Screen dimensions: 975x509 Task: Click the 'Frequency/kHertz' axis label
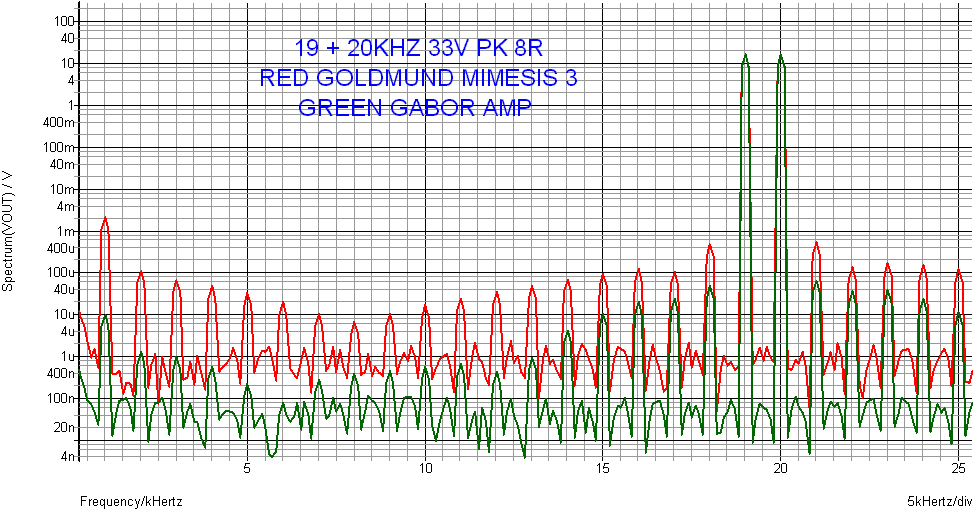pyautogui.click(x=131, y=501)
